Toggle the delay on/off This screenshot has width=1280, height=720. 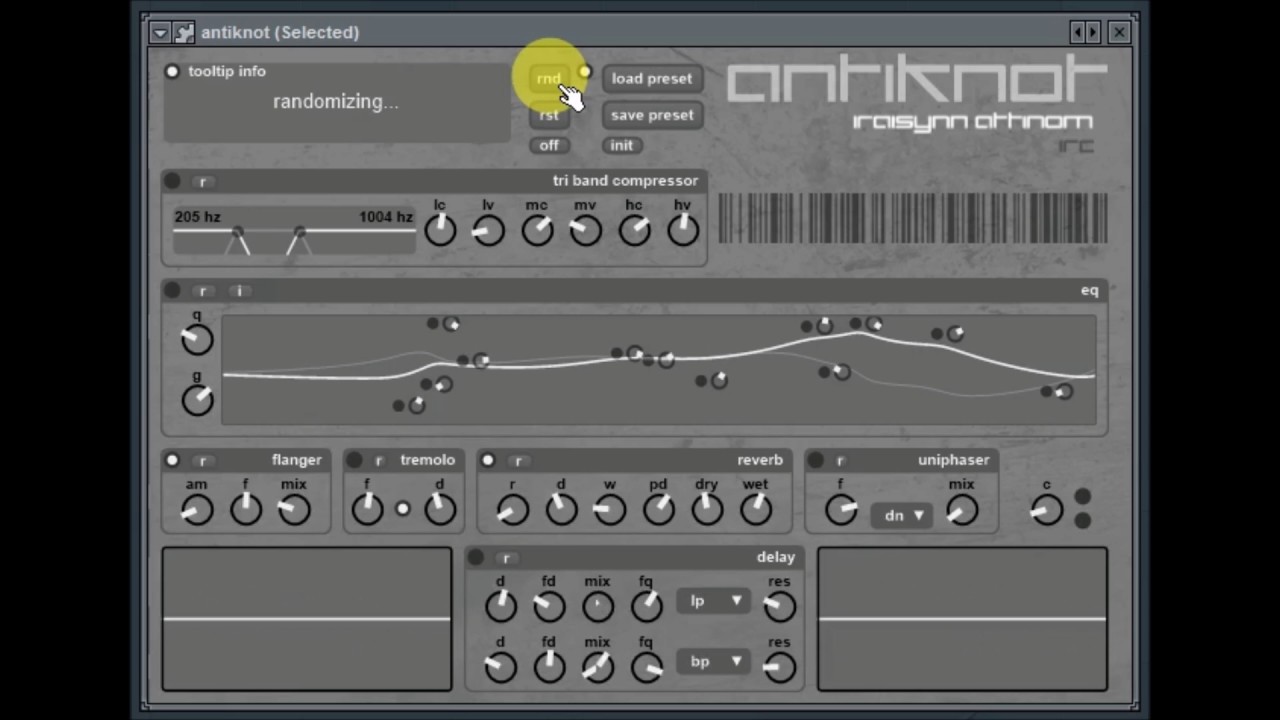[x=476, y=557]
